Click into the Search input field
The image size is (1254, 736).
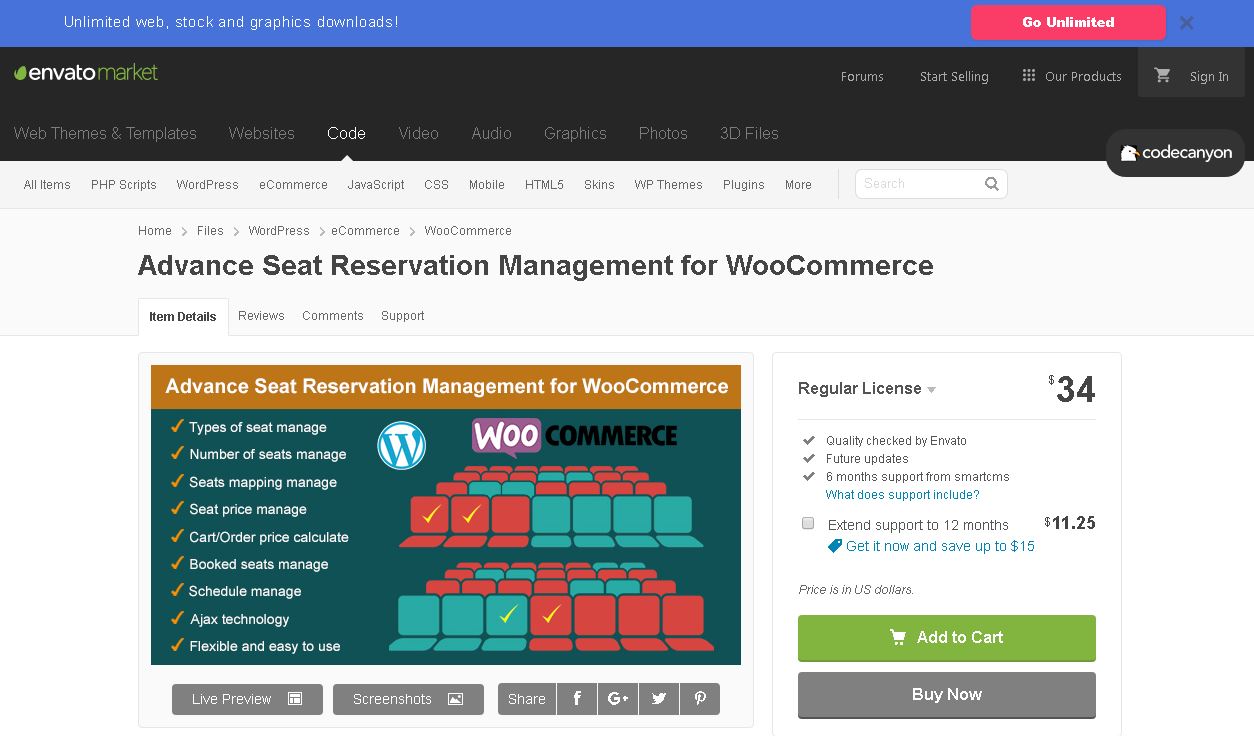918,184
